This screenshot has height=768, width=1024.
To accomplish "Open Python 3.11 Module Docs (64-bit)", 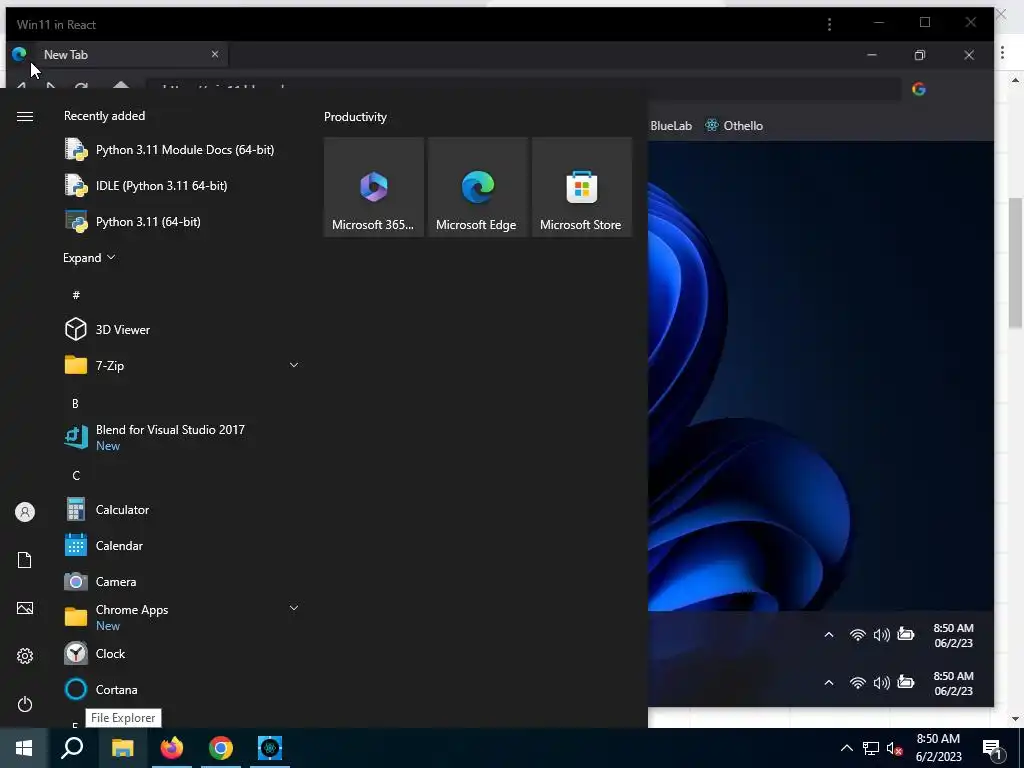I will [168, 150].
